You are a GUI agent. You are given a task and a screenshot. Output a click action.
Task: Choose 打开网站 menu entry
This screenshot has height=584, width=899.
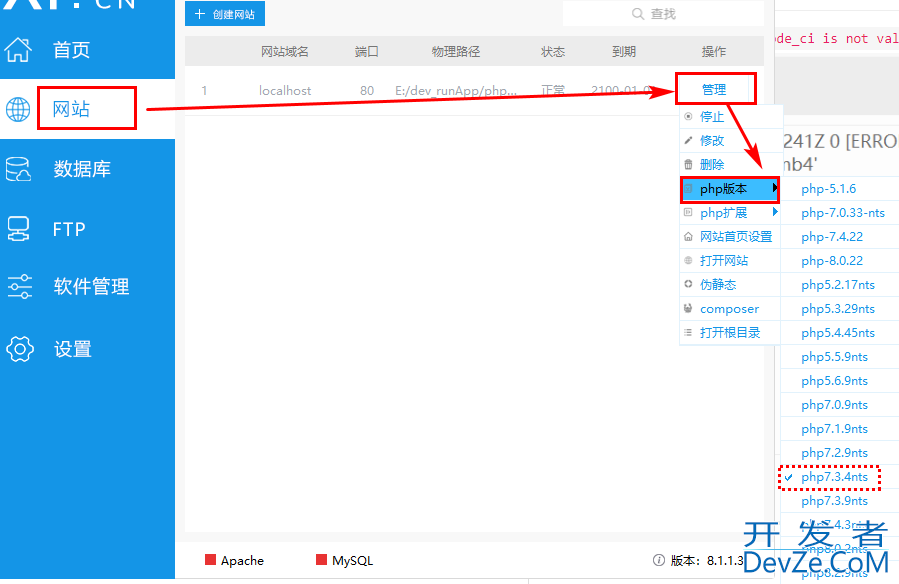tap(730, 260)
